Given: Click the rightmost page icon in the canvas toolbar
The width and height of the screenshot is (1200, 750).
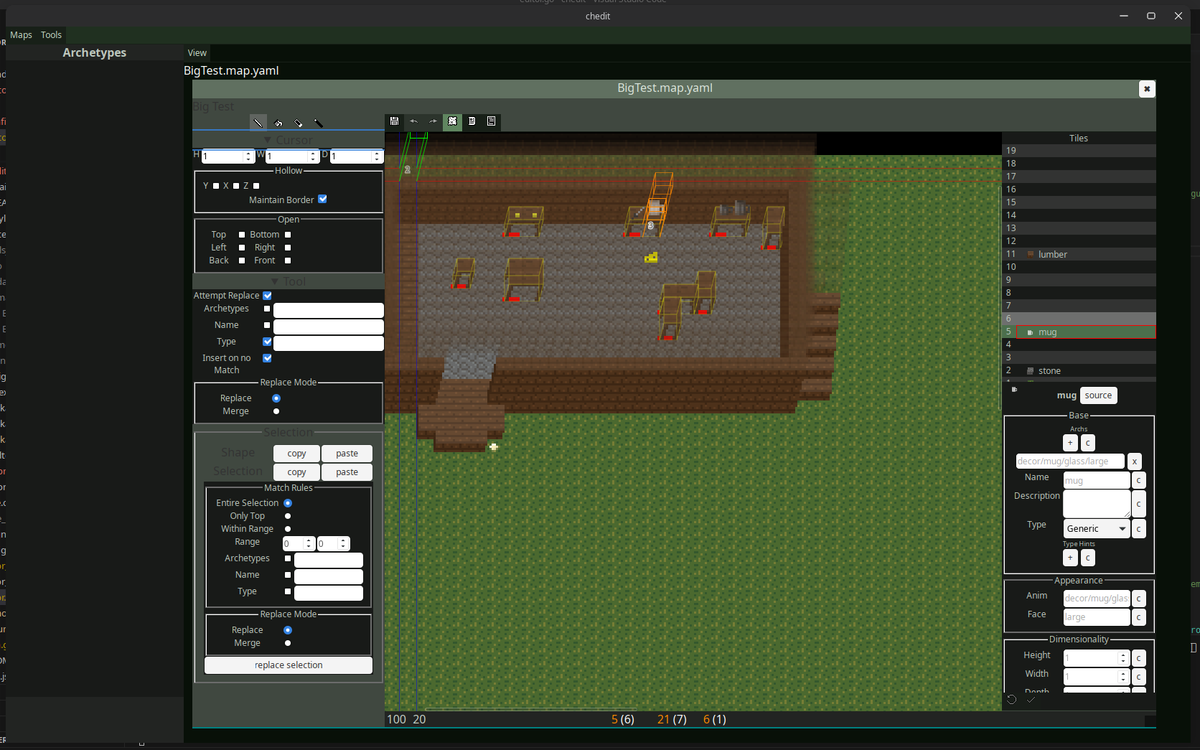Looking at the screenshot, I should pos(491,121).
